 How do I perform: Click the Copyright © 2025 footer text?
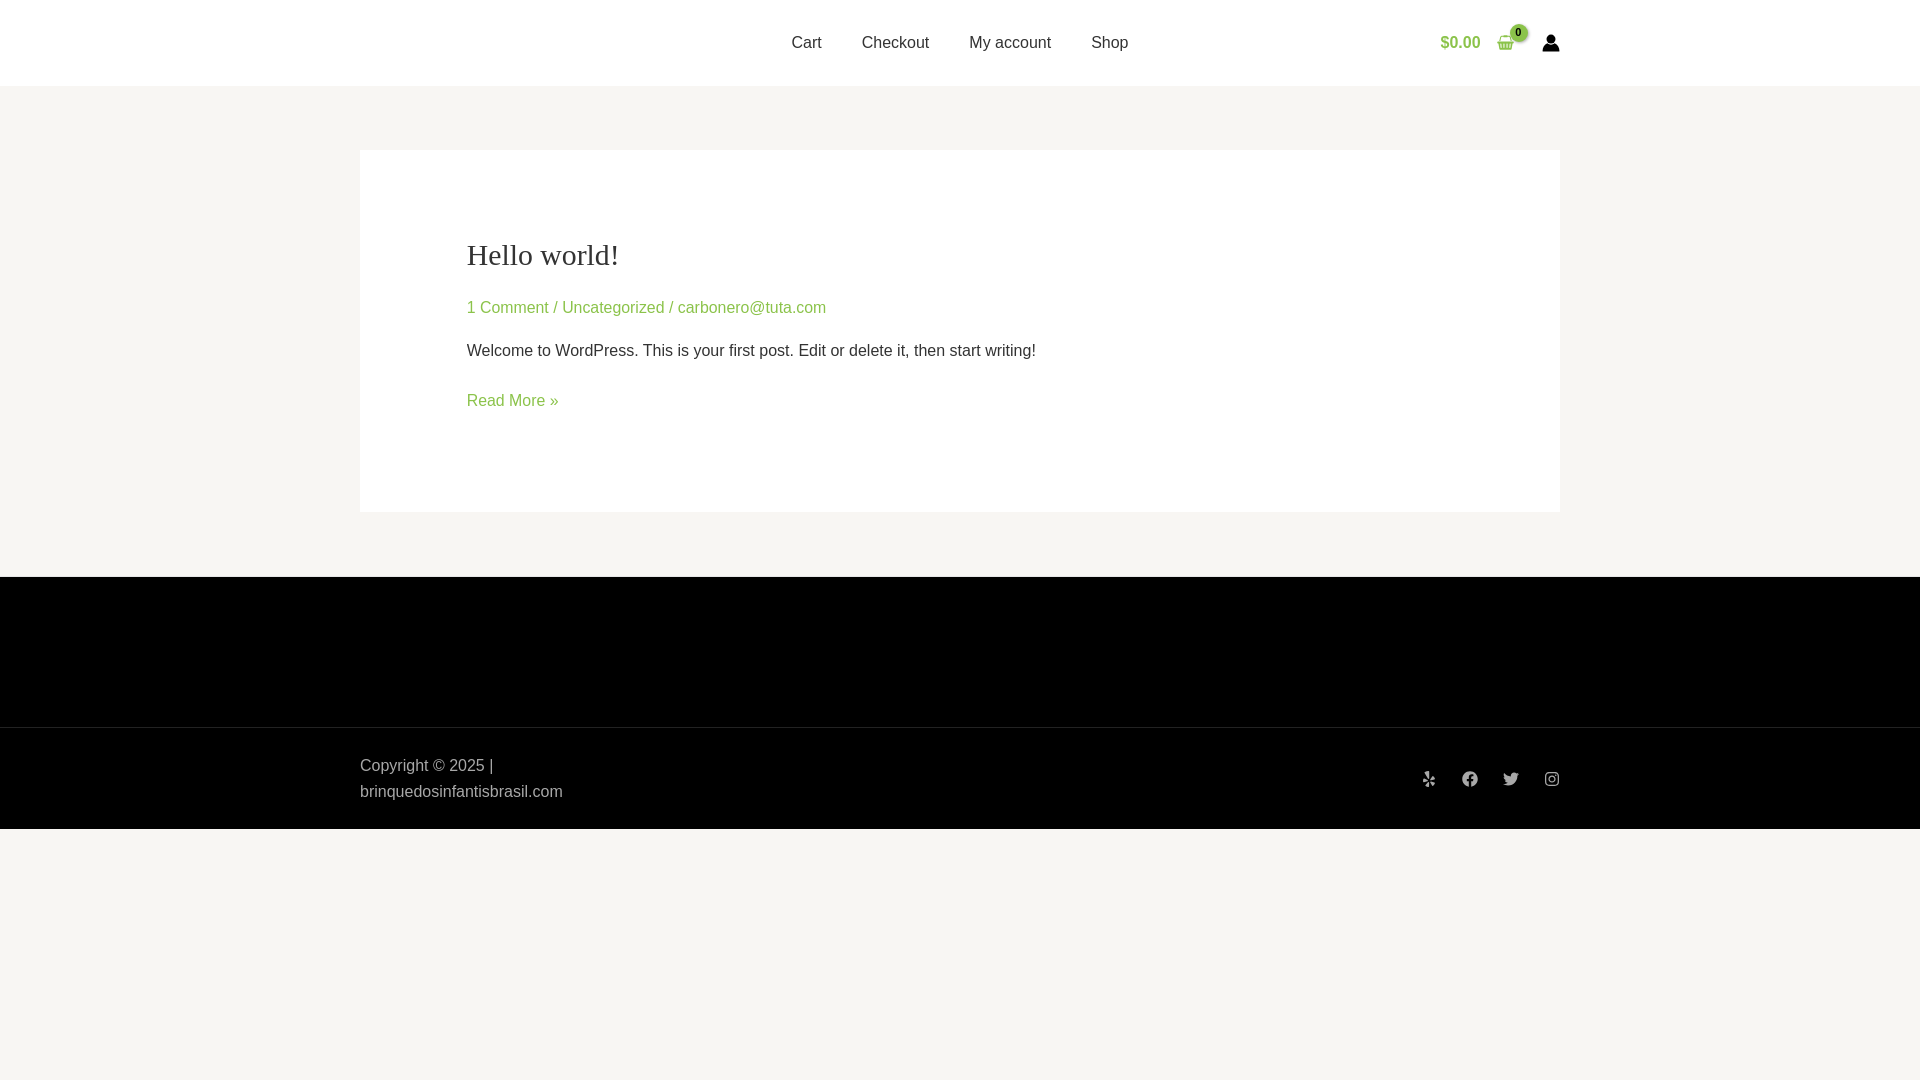click(x=422, y=766)
